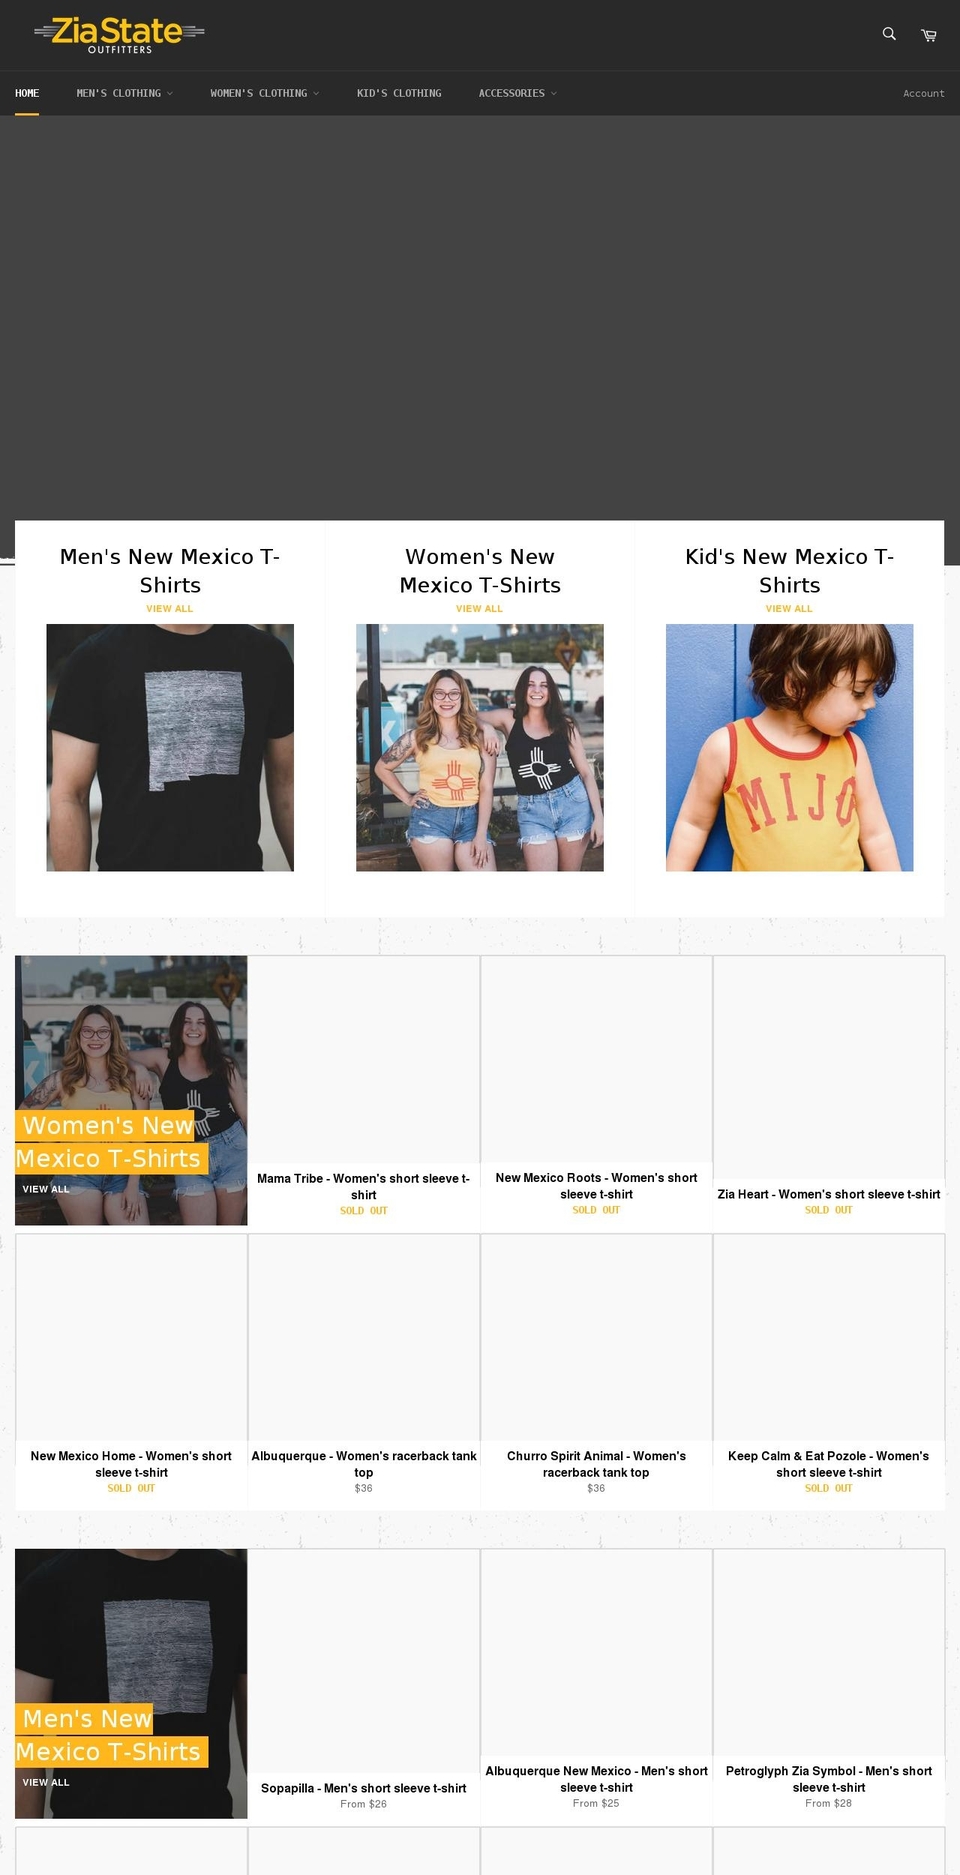960x1875 pixels.
Task: Open the search magnifier icon
Action: click(889, 34)
